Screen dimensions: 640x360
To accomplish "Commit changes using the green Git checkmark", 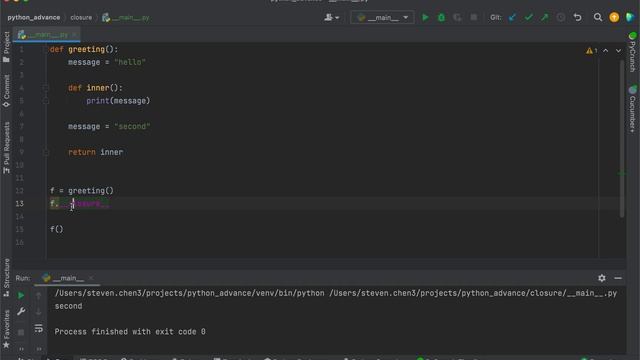I will (x=529, y=18).
